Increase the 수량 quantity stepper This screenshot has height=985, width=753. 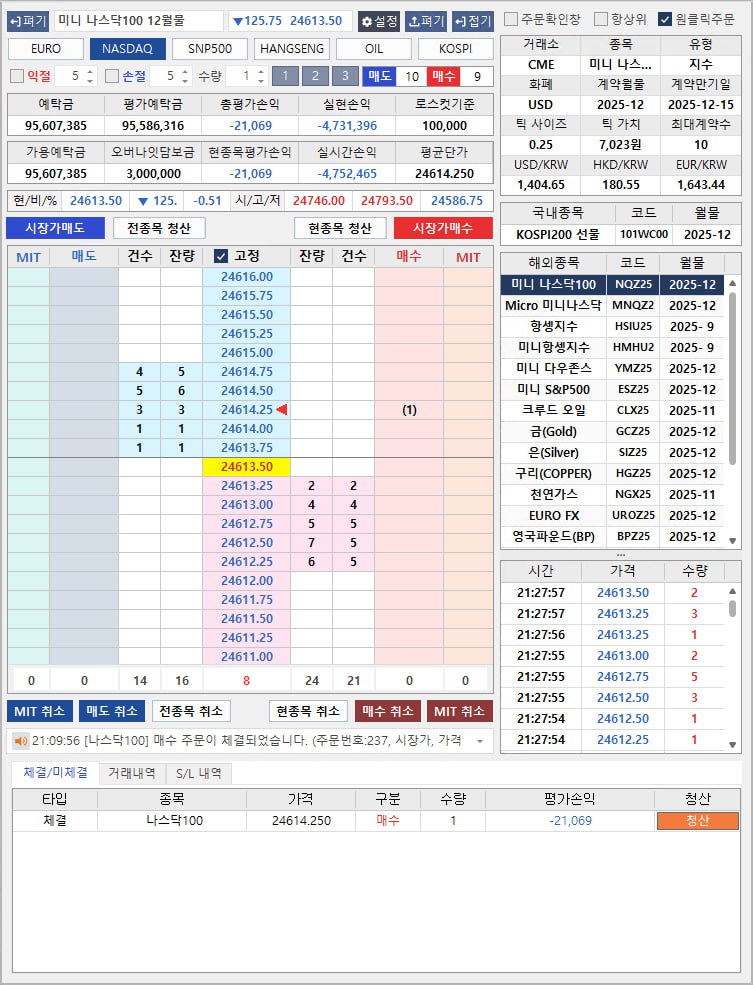coord(261,72)
